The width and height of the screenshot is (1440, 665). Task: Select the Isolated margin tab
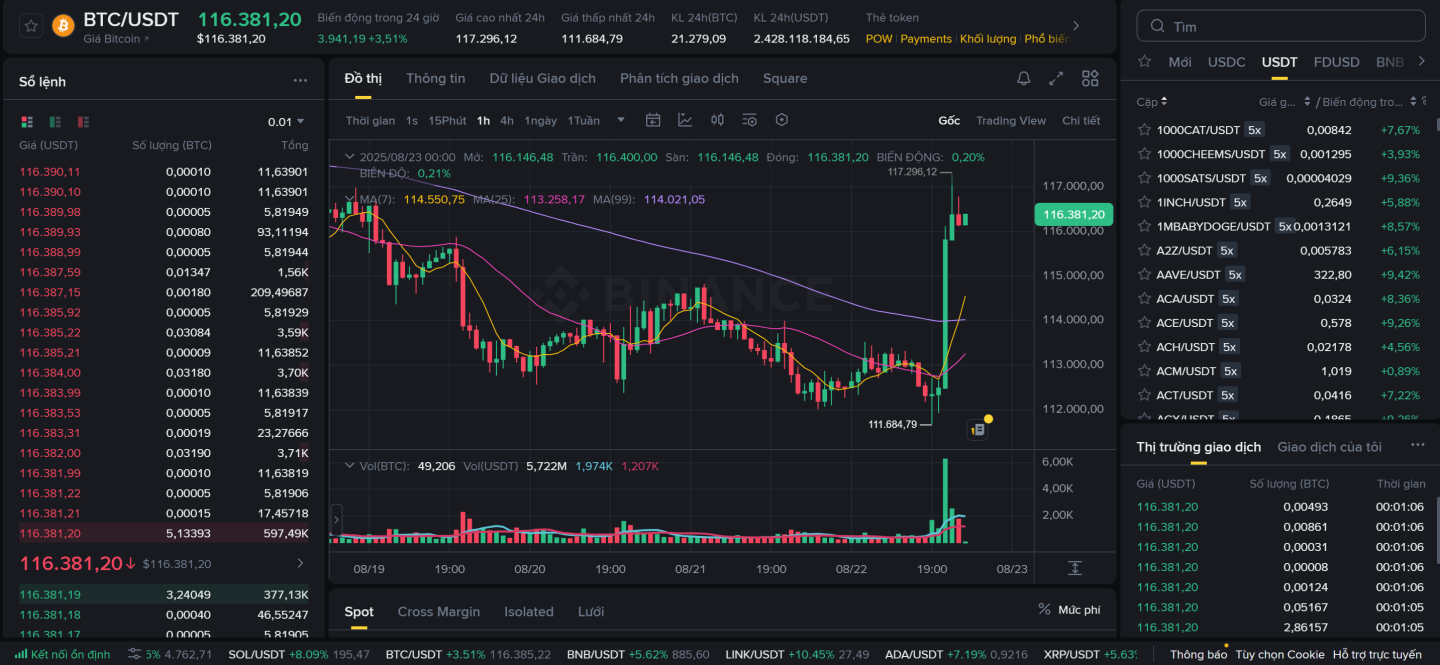pyautogui.click(x=529, y=612)
